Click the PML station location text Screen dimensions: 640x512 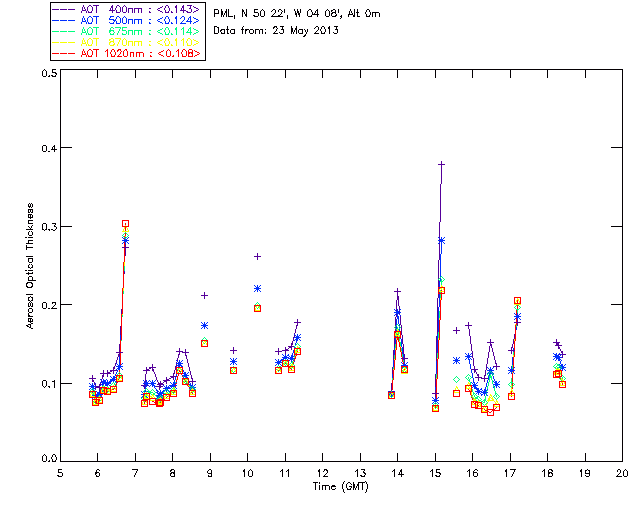tap(297, 14)
